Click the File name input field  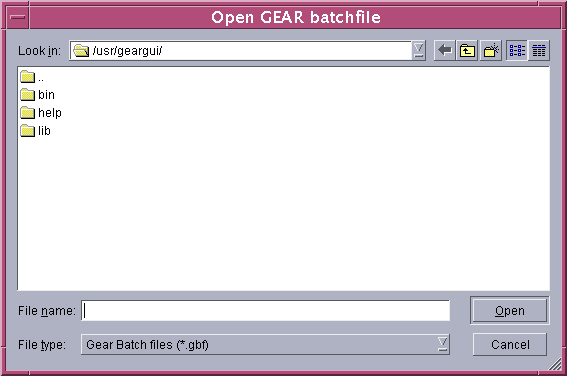pyautogui.click(x=265, y=311)
